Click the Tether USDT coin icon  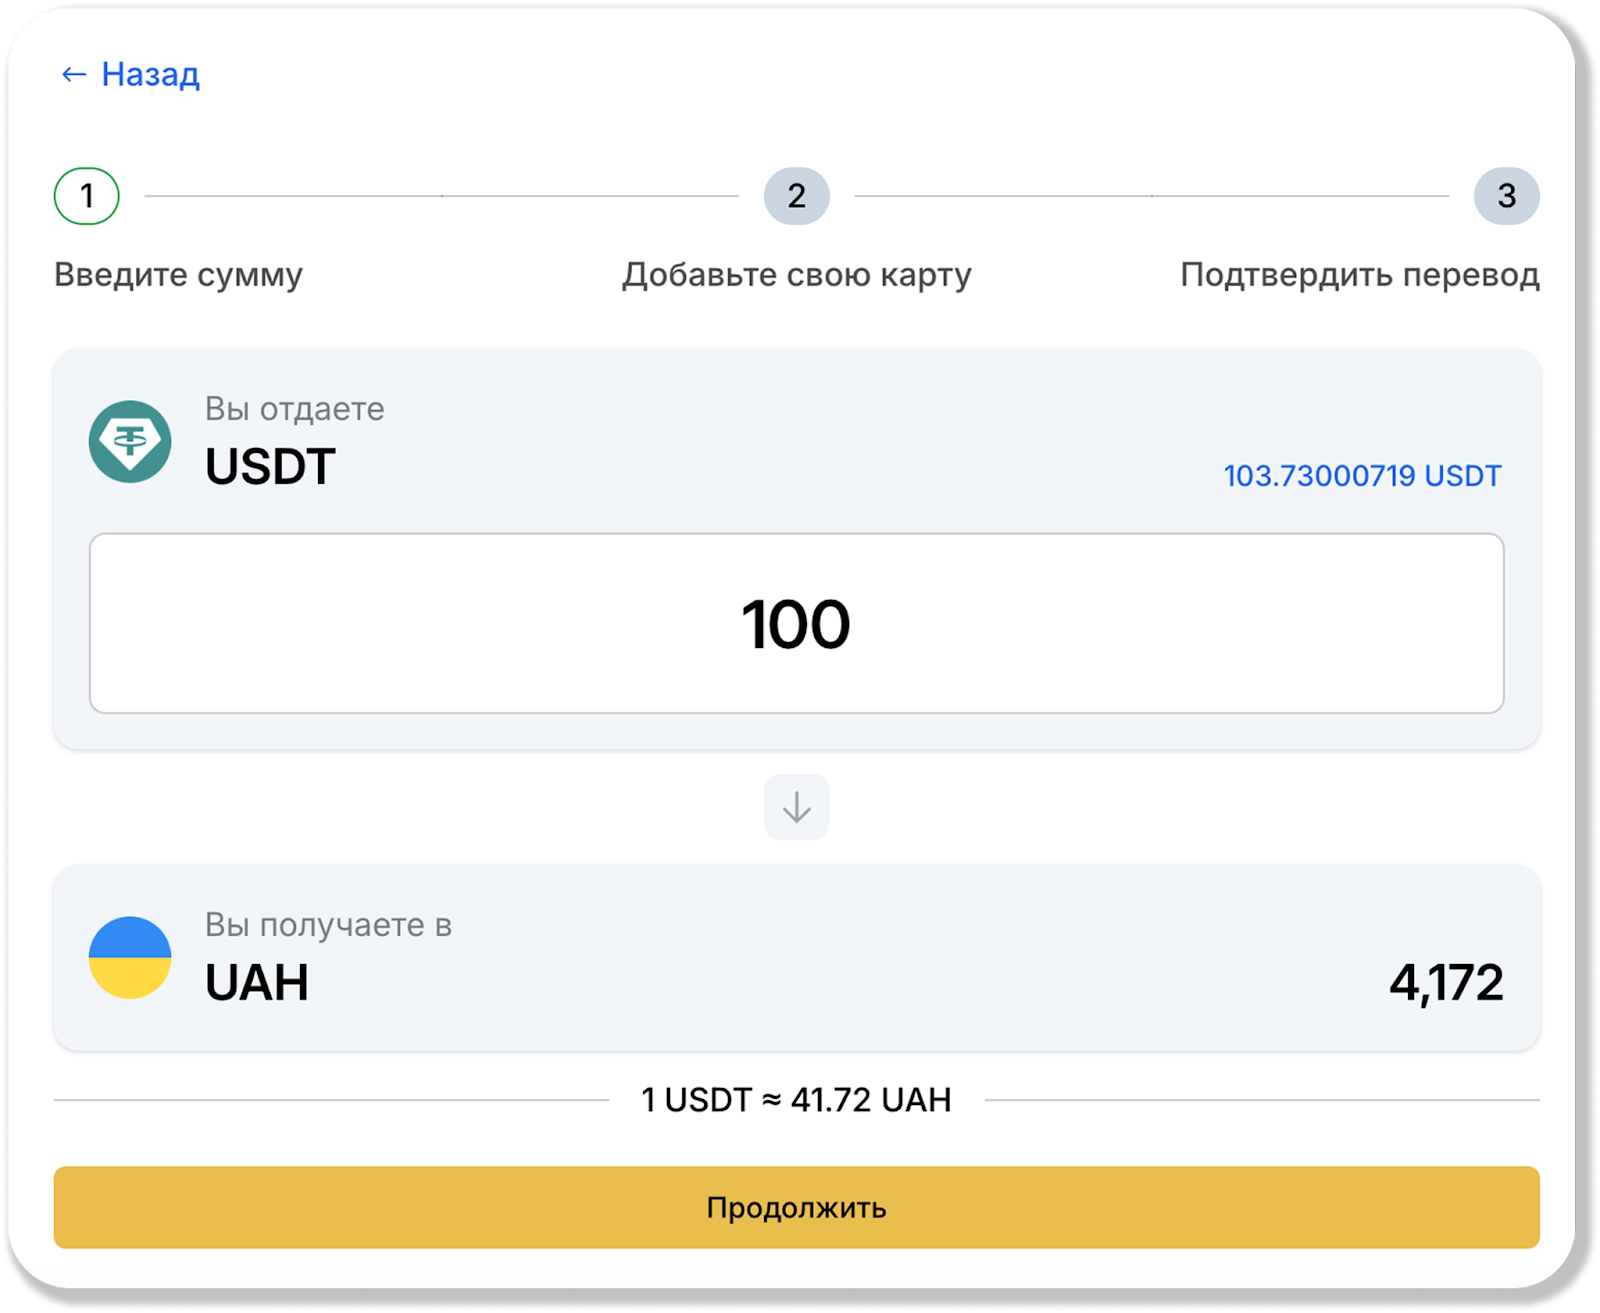(x=130, y=442)
